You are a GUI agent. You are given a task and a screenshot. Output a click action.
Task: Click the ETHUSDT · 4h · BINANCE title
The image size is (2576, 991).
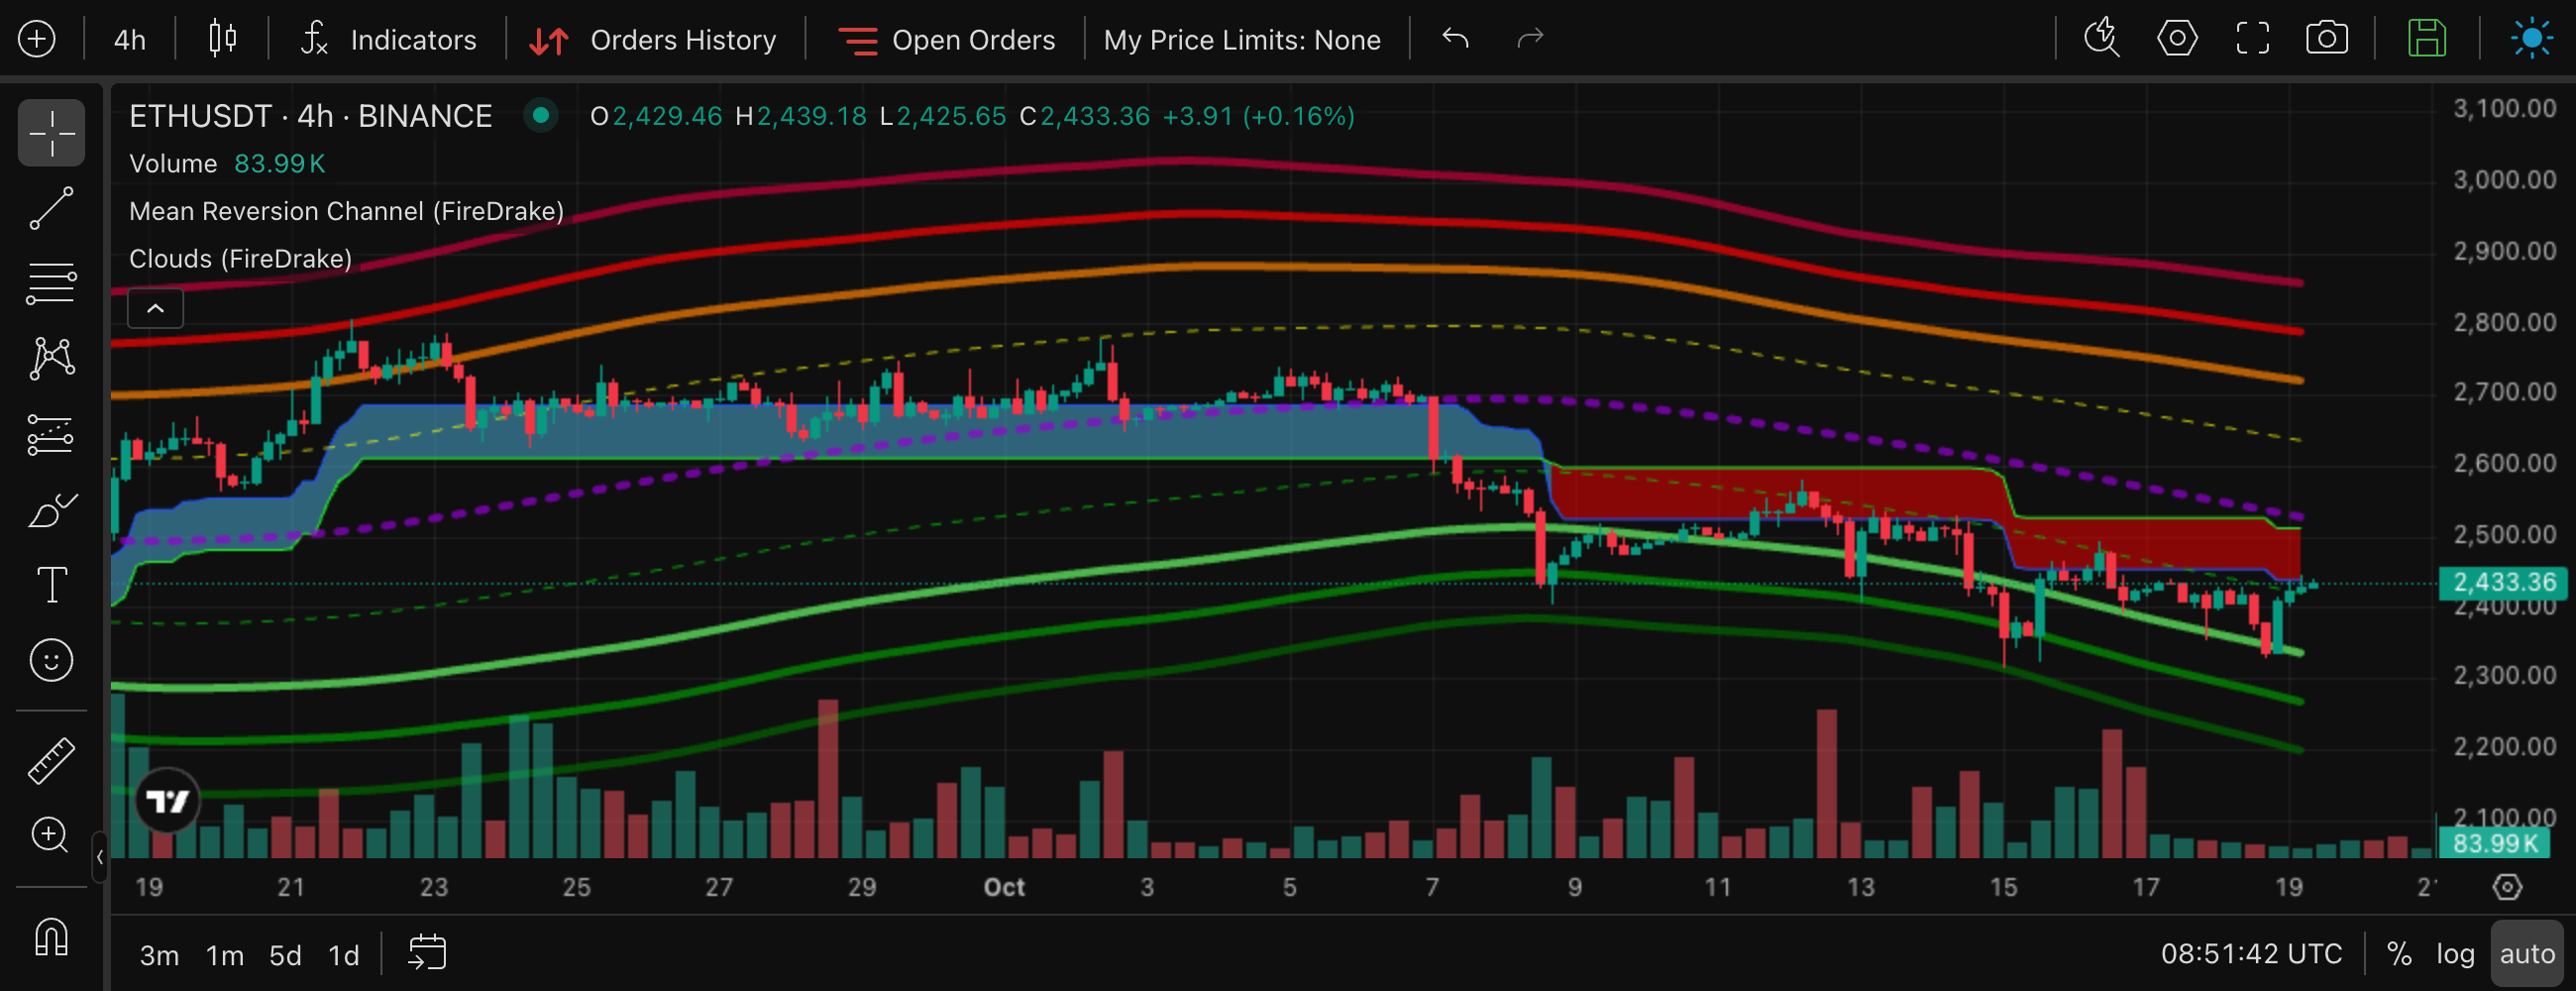pos(311,116)
